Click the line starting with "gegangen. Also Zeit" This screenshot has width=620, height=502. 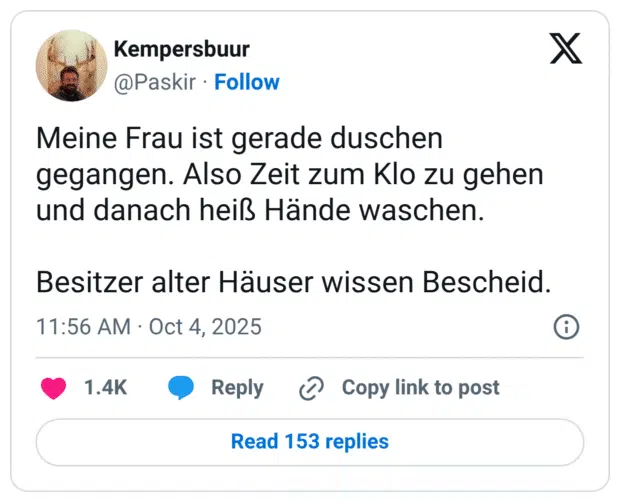(x=289, y=173)
